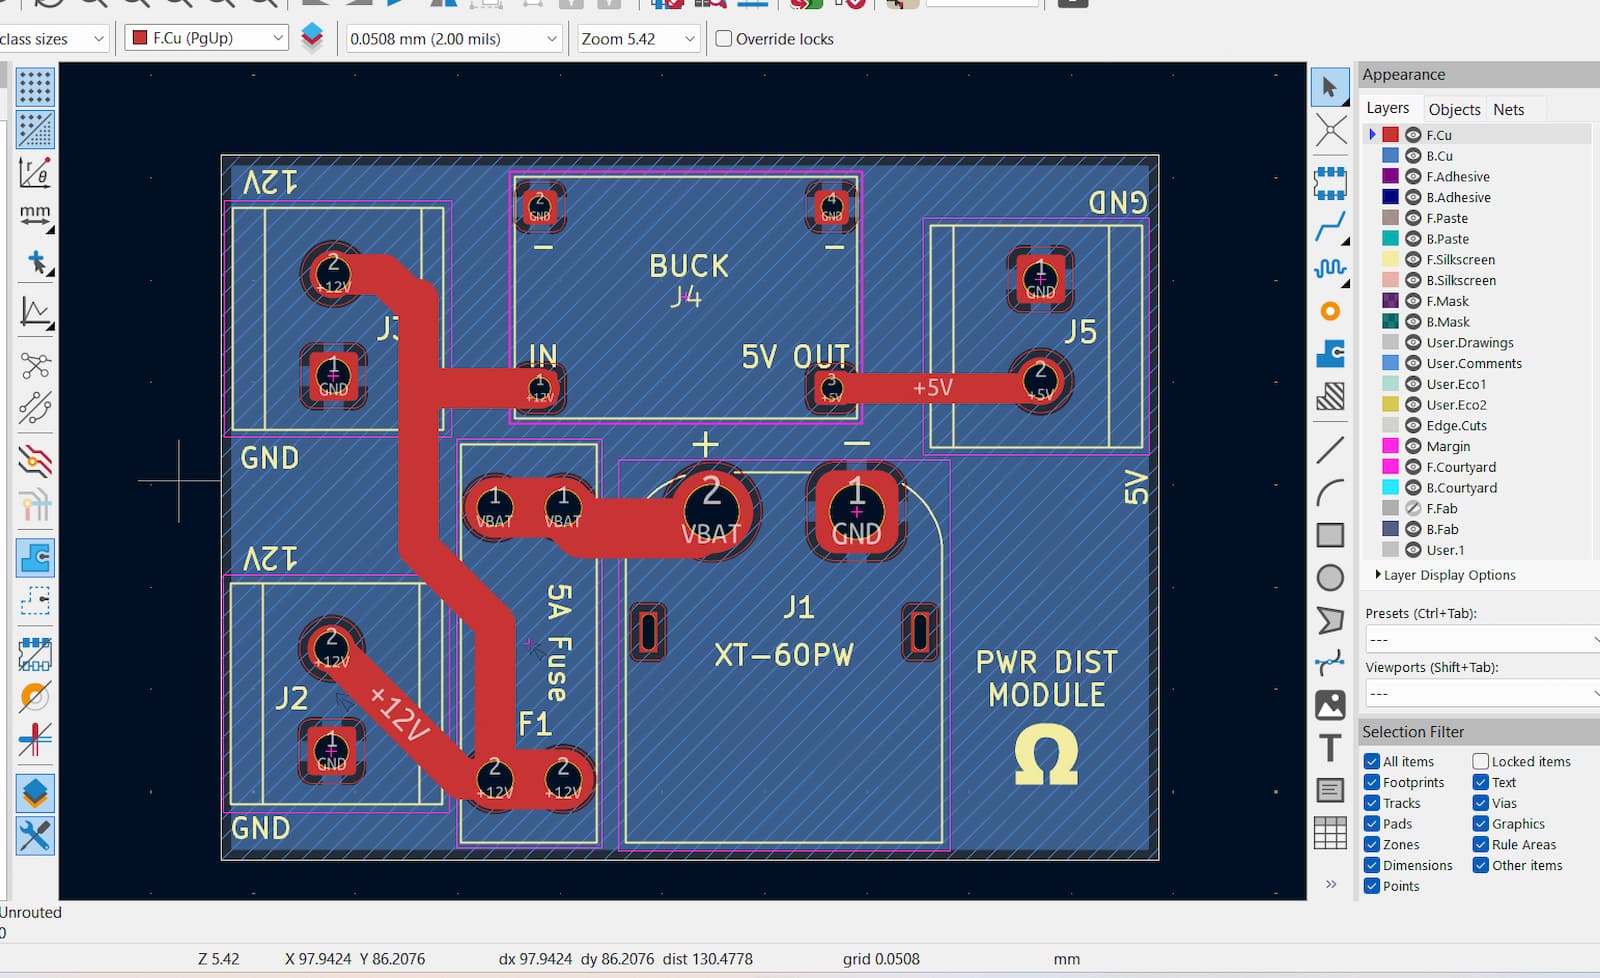Toggle zone fill display mode
This screenshot has height=978, width=1600.
pos(35,557)
